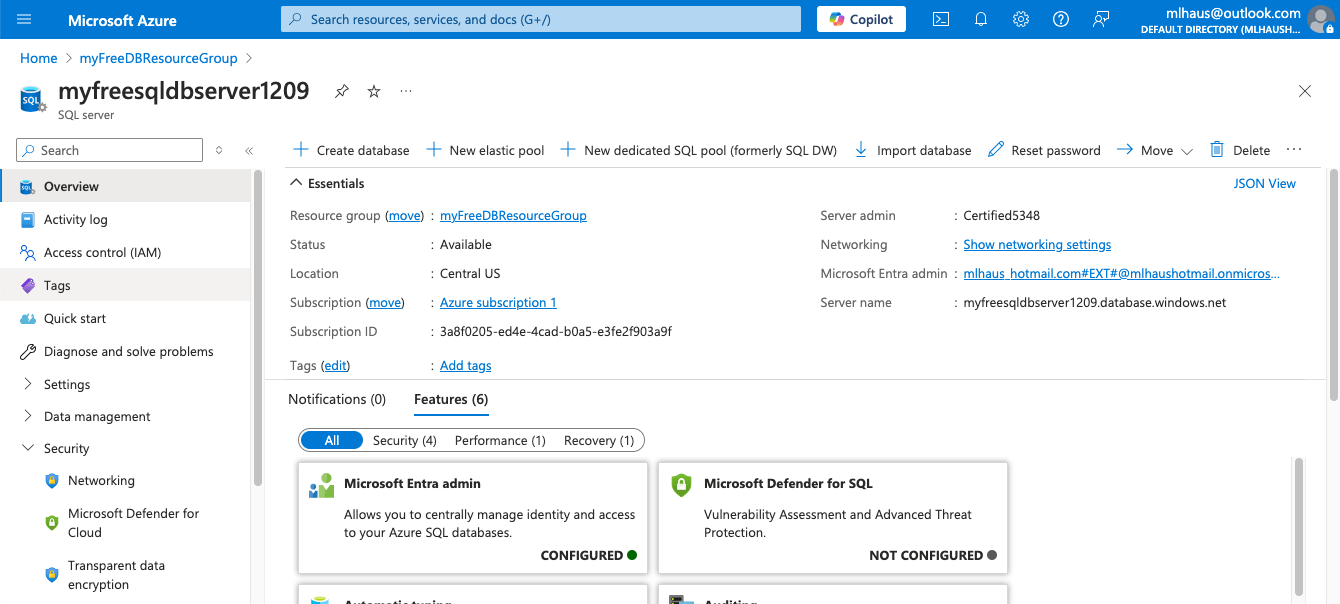Click Delete in the toolbar
Image resolution: width=1340 pixels, height=604 pixels.
click(1240, 150)
